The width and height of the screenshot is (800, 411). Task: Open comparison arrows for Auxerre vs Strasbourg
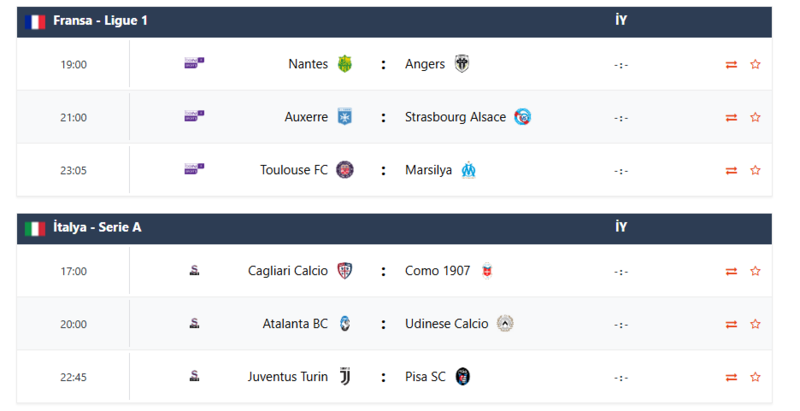[x=731, y=117]
